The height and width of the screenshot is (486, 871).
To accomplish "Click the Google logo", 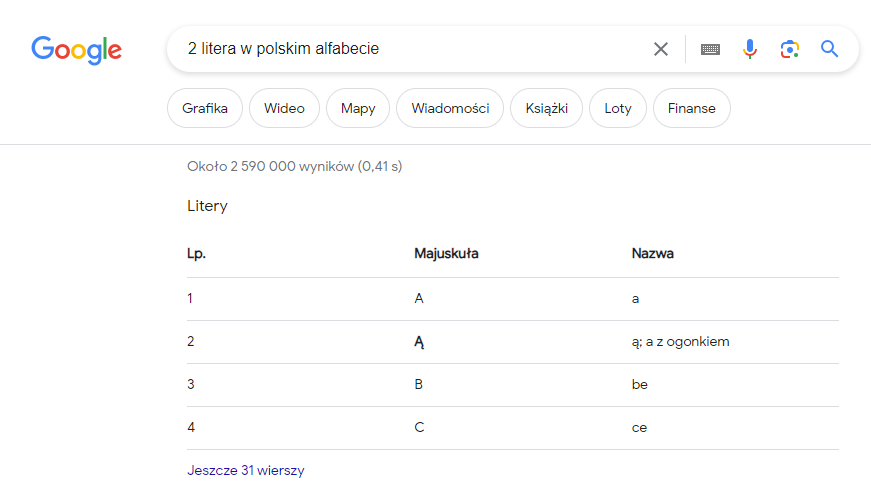I will point(76,49).
